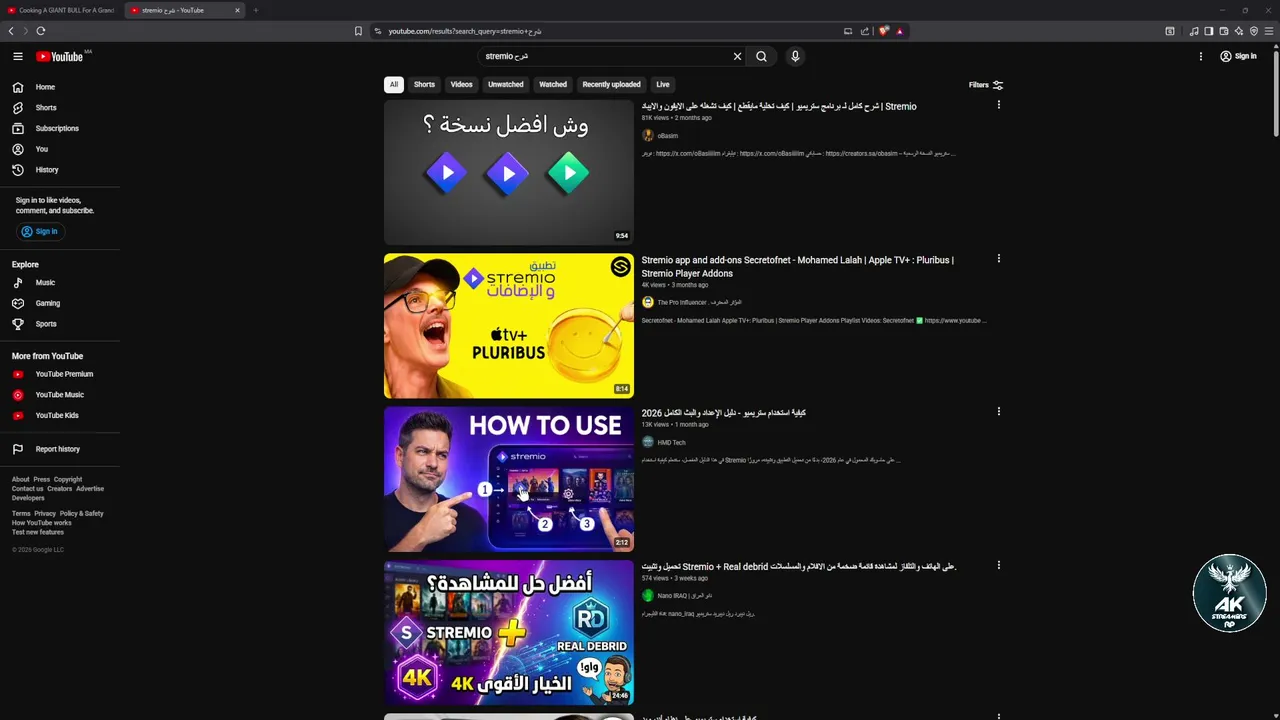Start voice search with the microphone
The image size is (1280, 720).
pyautogui.click(x=795, y=56)
